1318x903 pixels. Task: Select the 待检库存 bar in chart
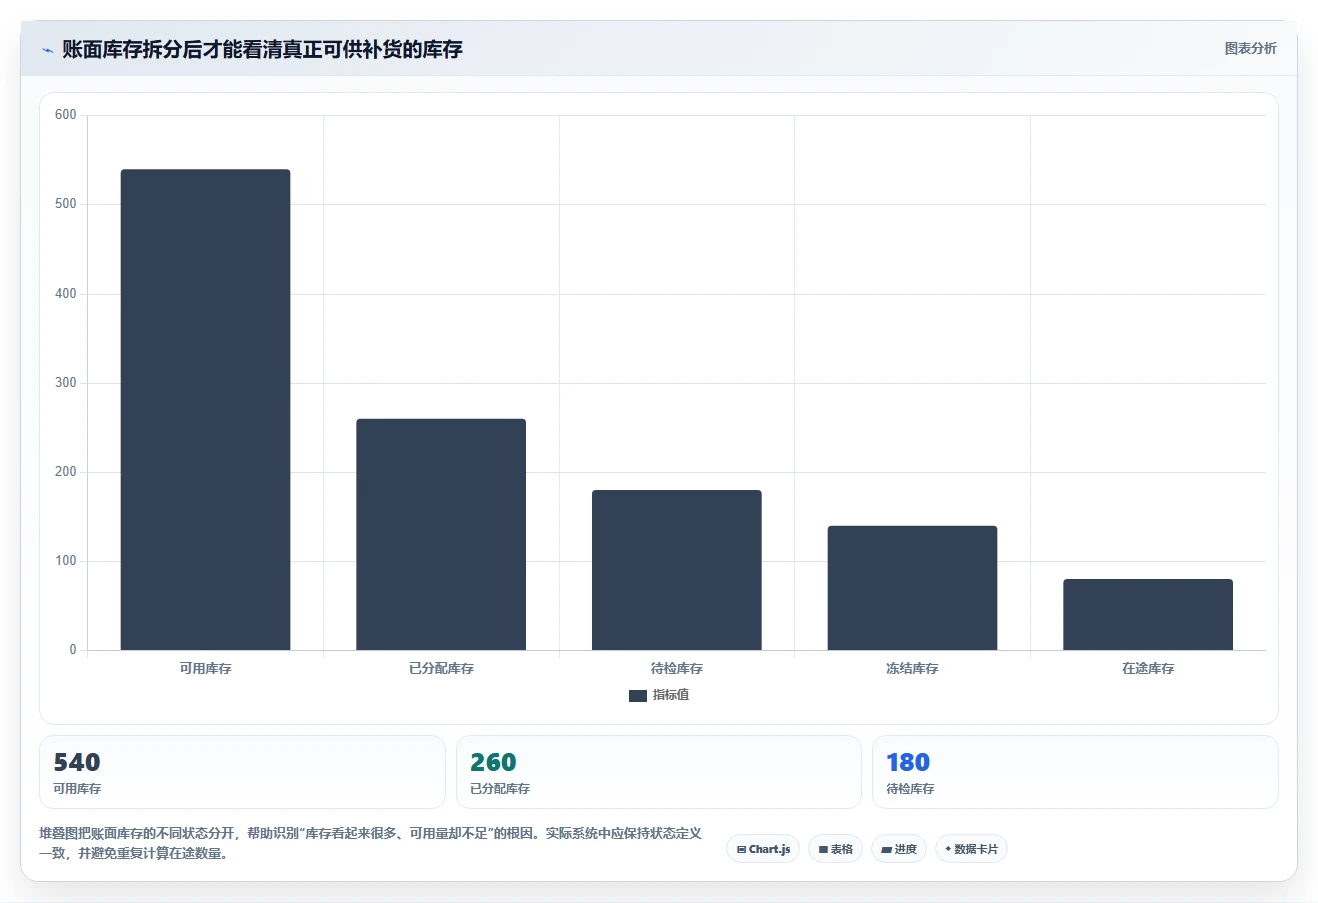[x=677, y=570]
